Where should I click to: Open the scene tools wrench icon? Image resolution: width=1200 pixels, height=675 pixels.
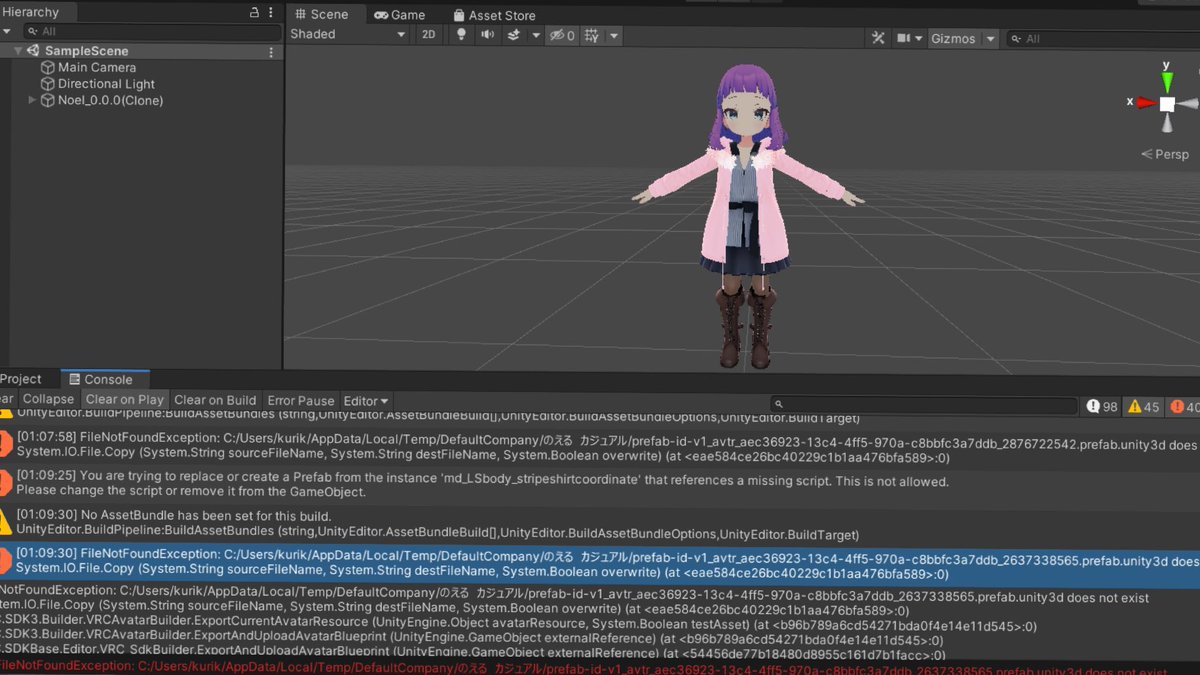tap(878, 38)
